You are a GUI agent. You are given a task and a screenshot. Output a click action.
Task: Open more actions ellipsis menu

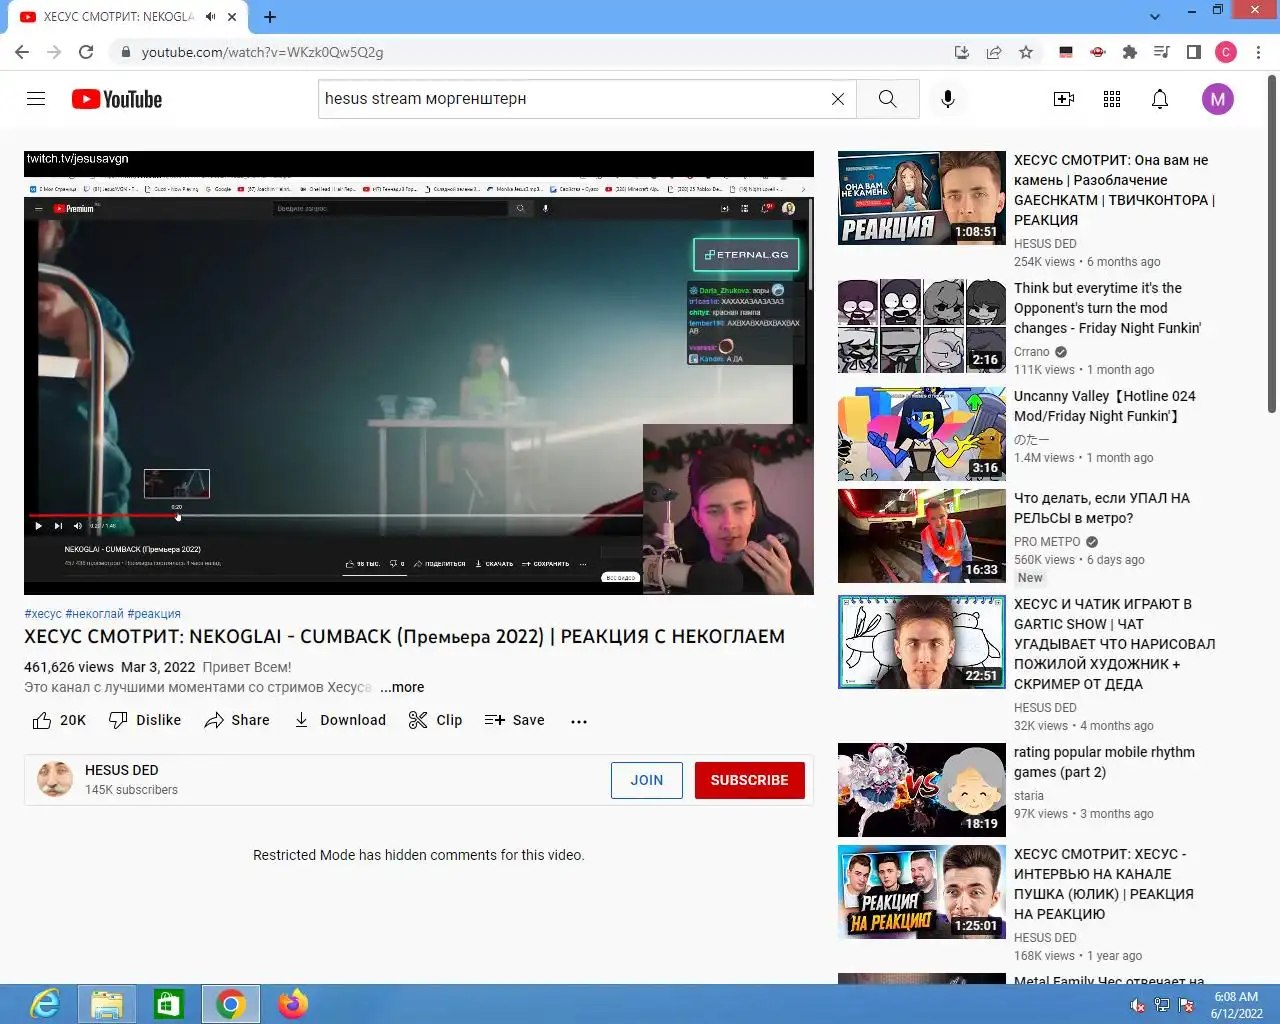579,721
